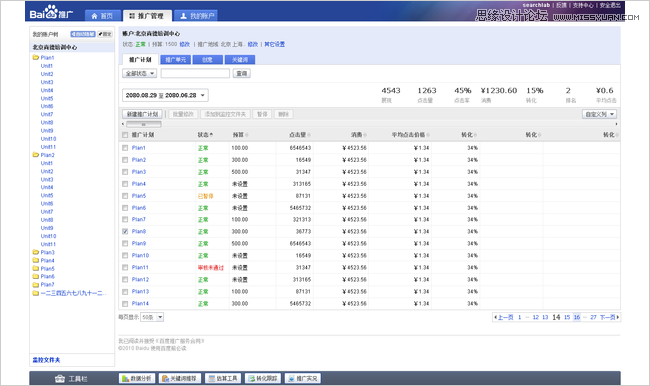Open the rows-per-page dropdown
This screenshot has width=650, height=386.
[152, 317]
